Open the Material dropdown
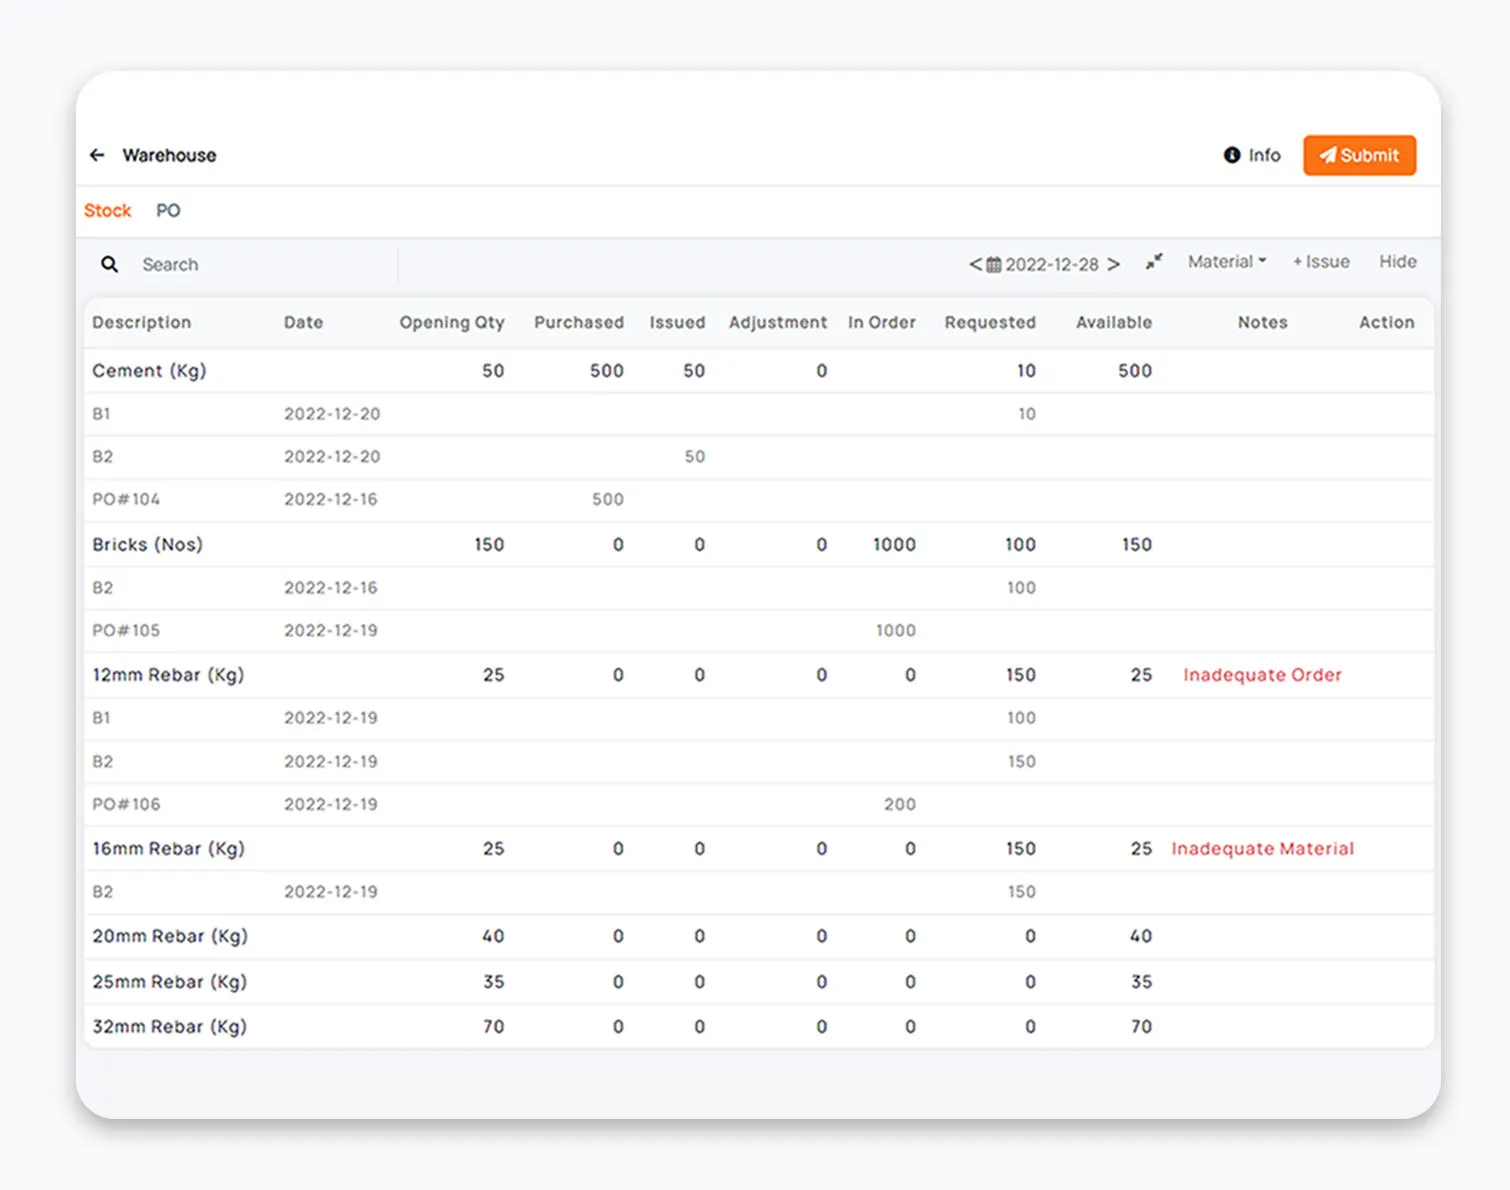The height and width of the screenshot is (1190, 1510). coord(1227,262)
